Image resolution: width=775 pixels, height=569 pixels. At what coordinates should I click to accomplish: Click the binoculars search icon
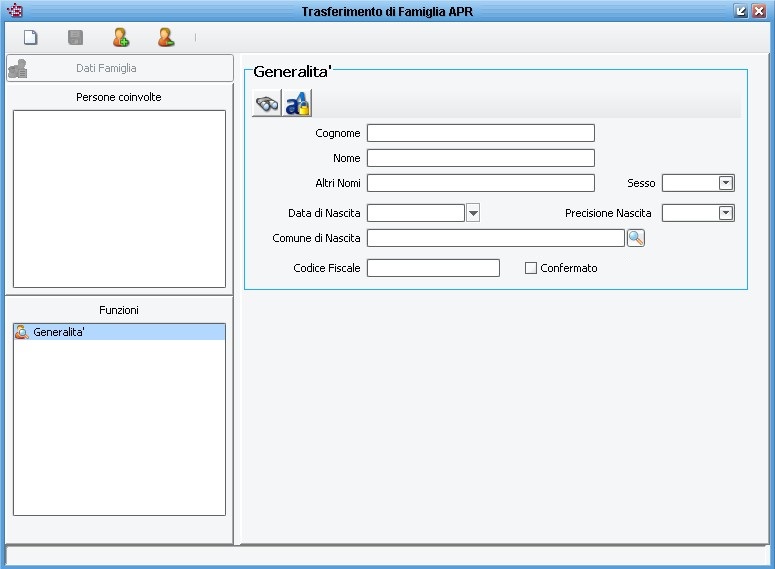[267, 104]
